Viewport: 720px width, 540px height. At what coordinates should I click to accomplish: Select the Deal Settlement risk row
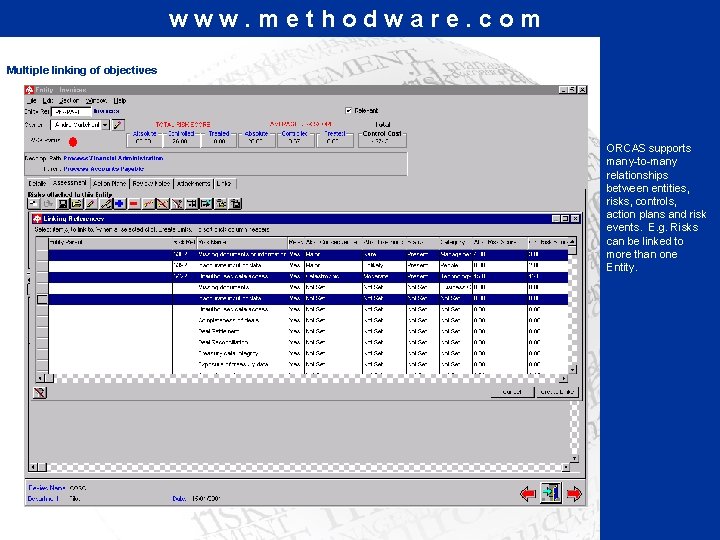coord(308,332)
